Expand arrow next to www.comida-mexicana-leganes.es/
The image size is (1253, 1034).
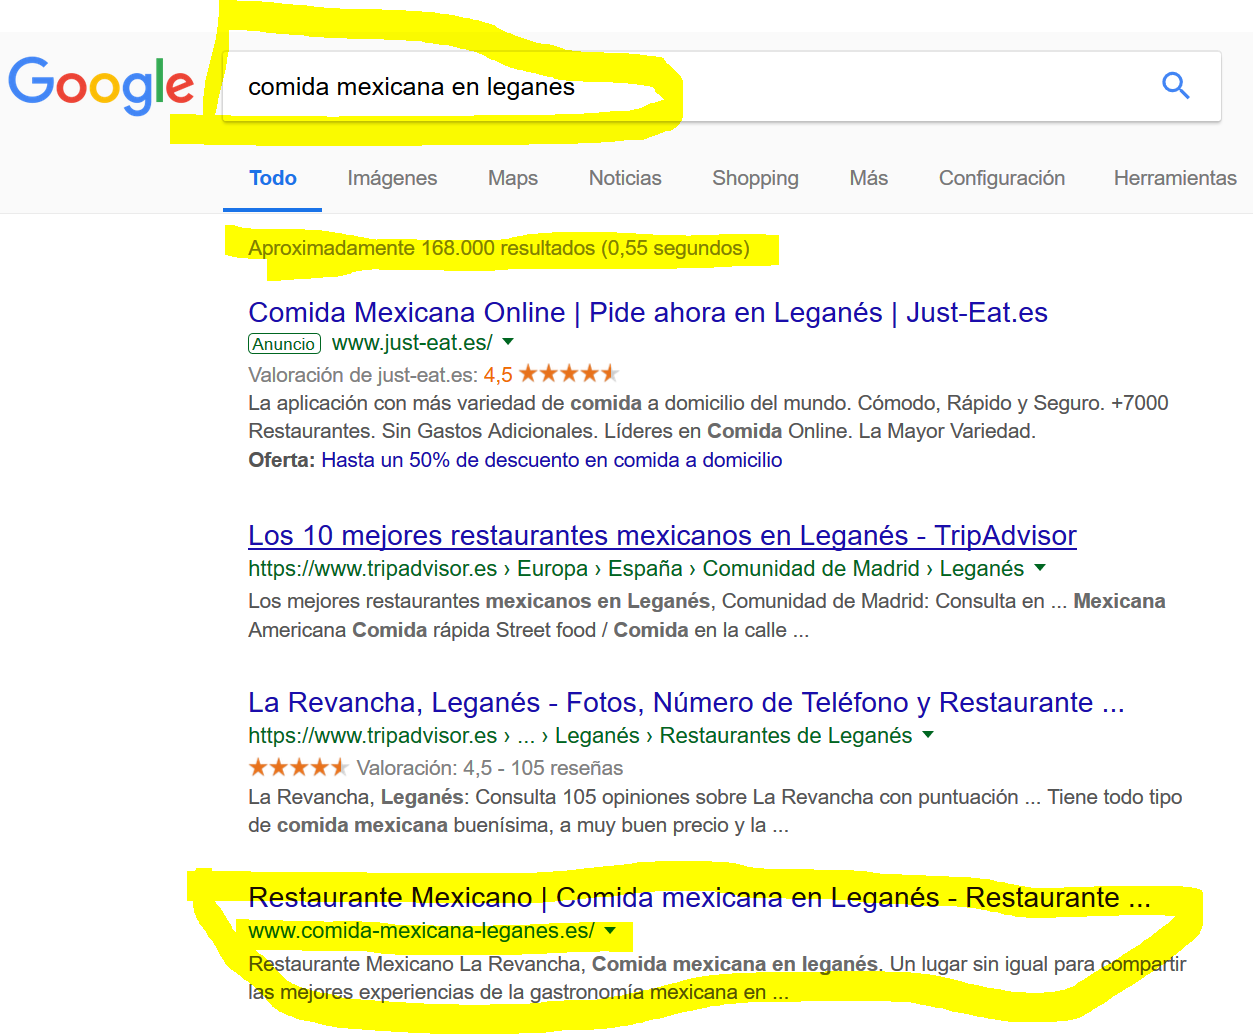click(x=611, y=930)
